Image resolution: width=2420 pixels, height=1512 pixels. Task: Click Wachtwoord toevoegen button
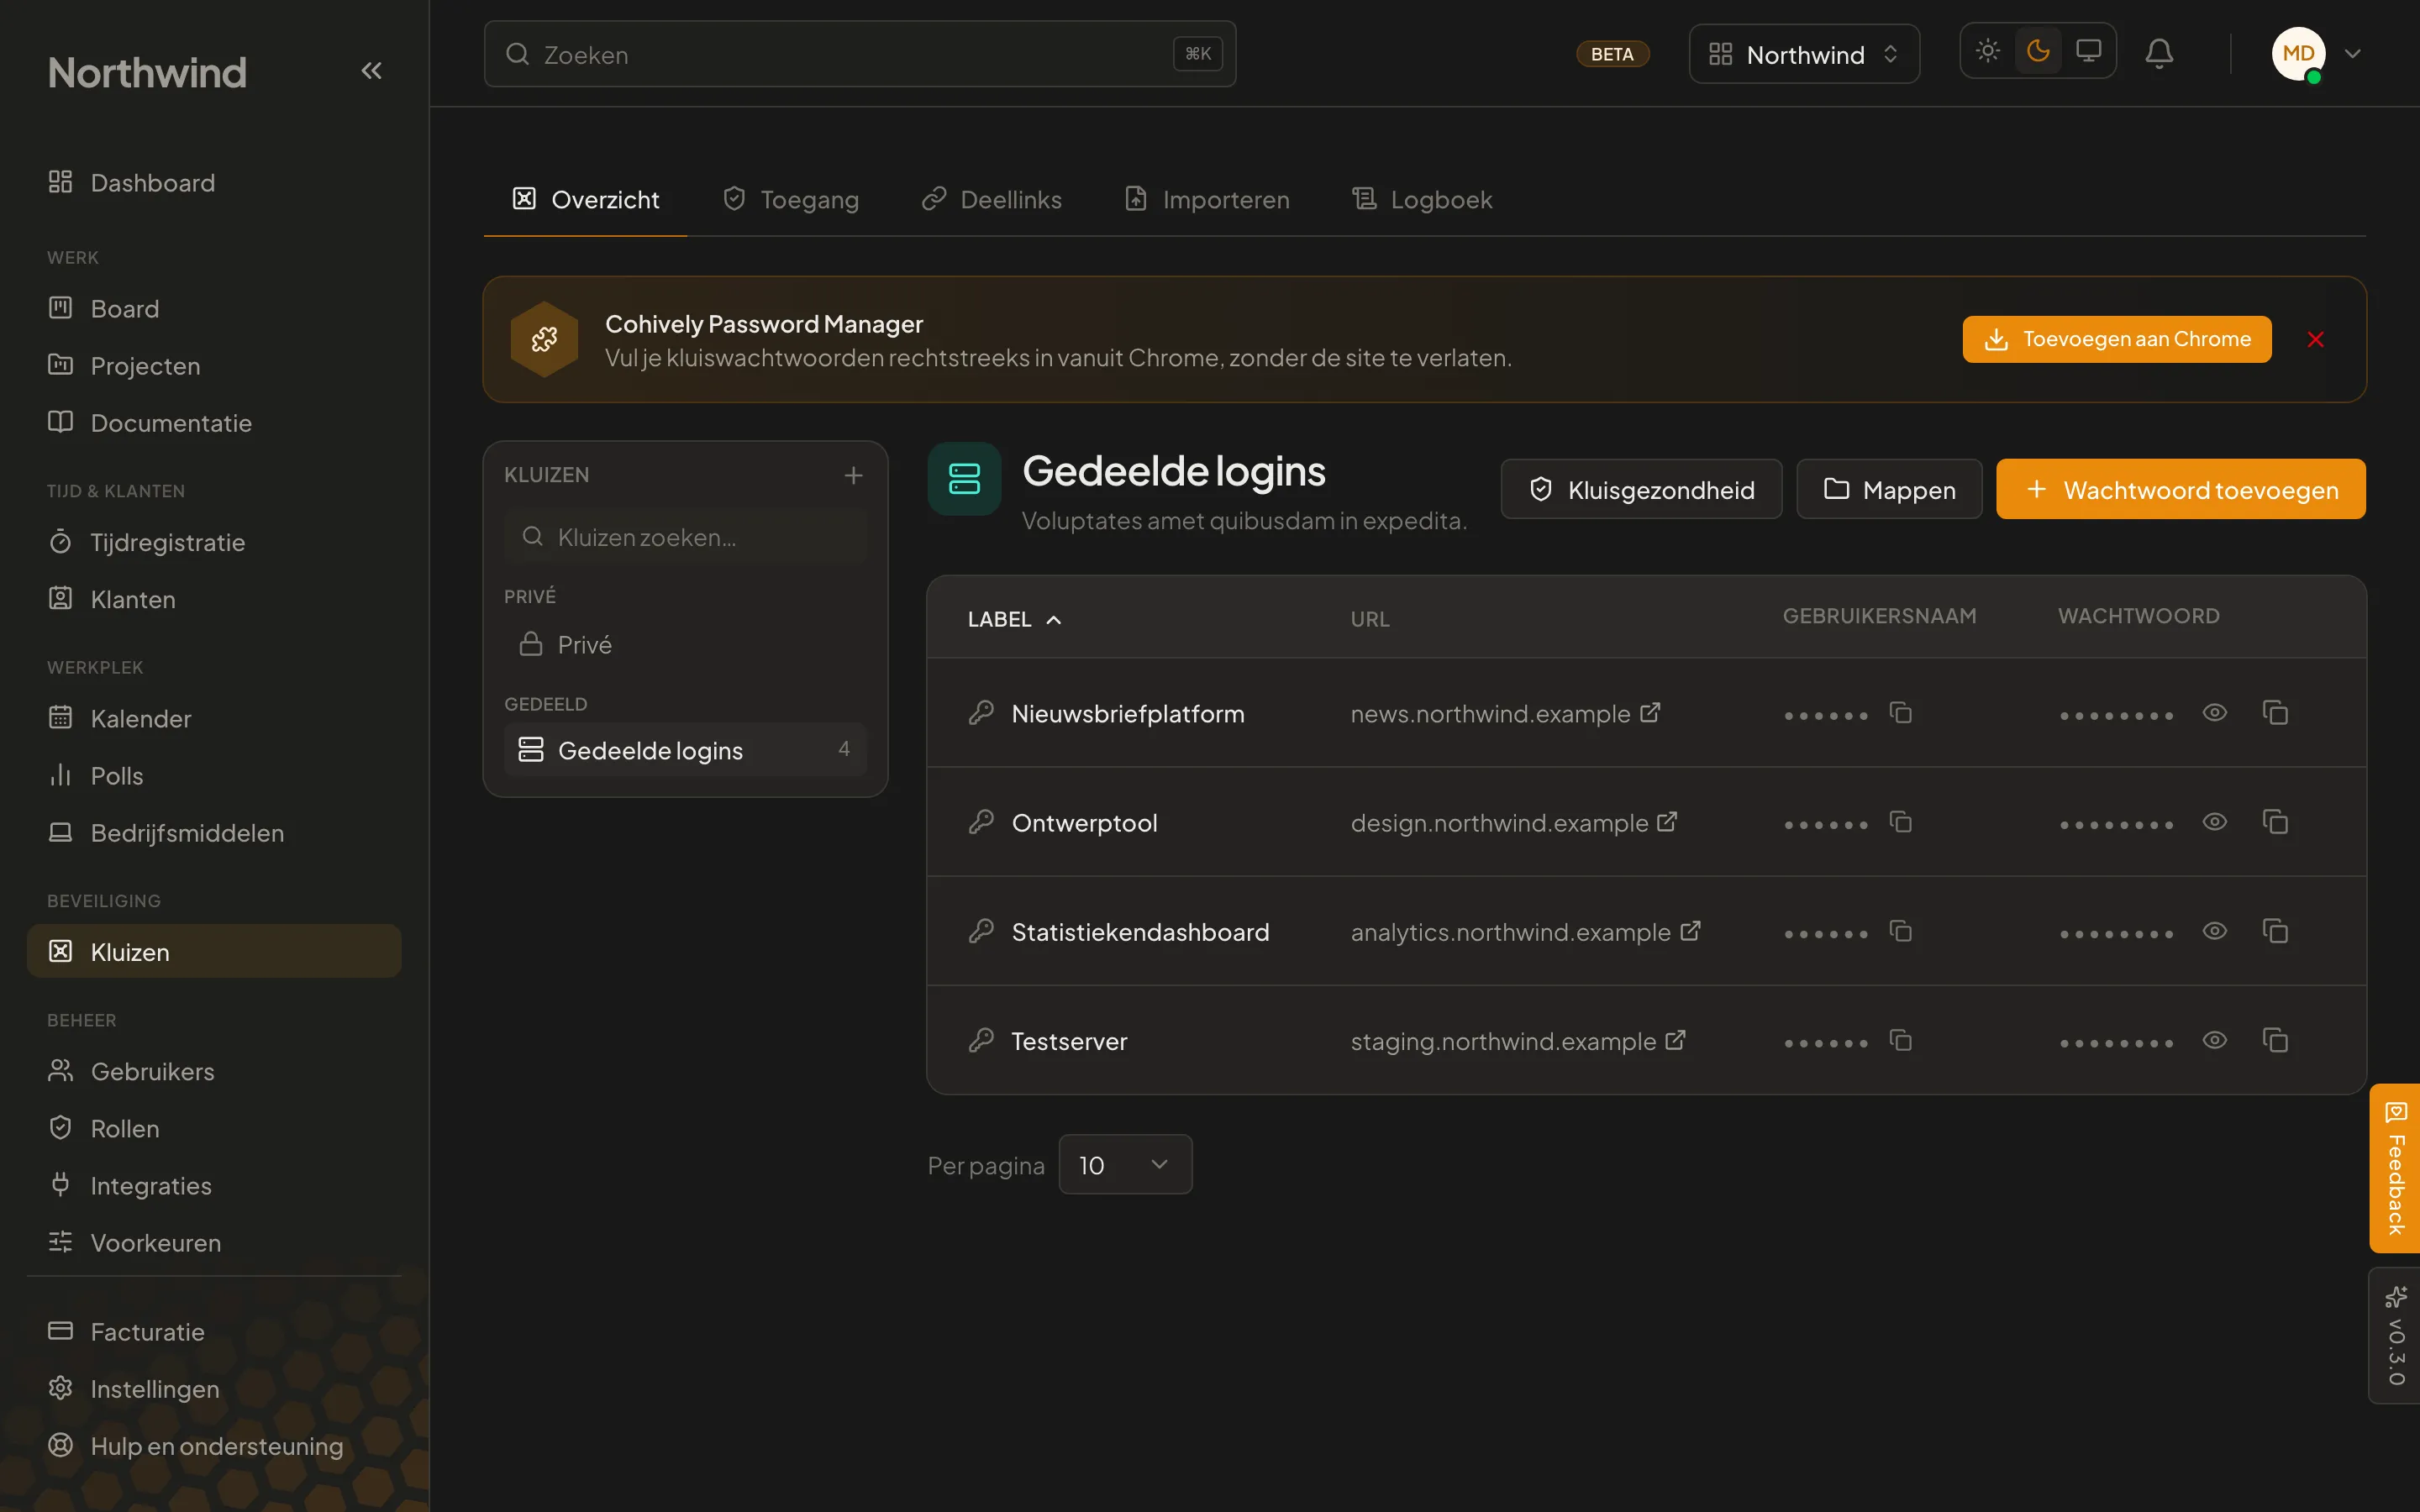2180,489
